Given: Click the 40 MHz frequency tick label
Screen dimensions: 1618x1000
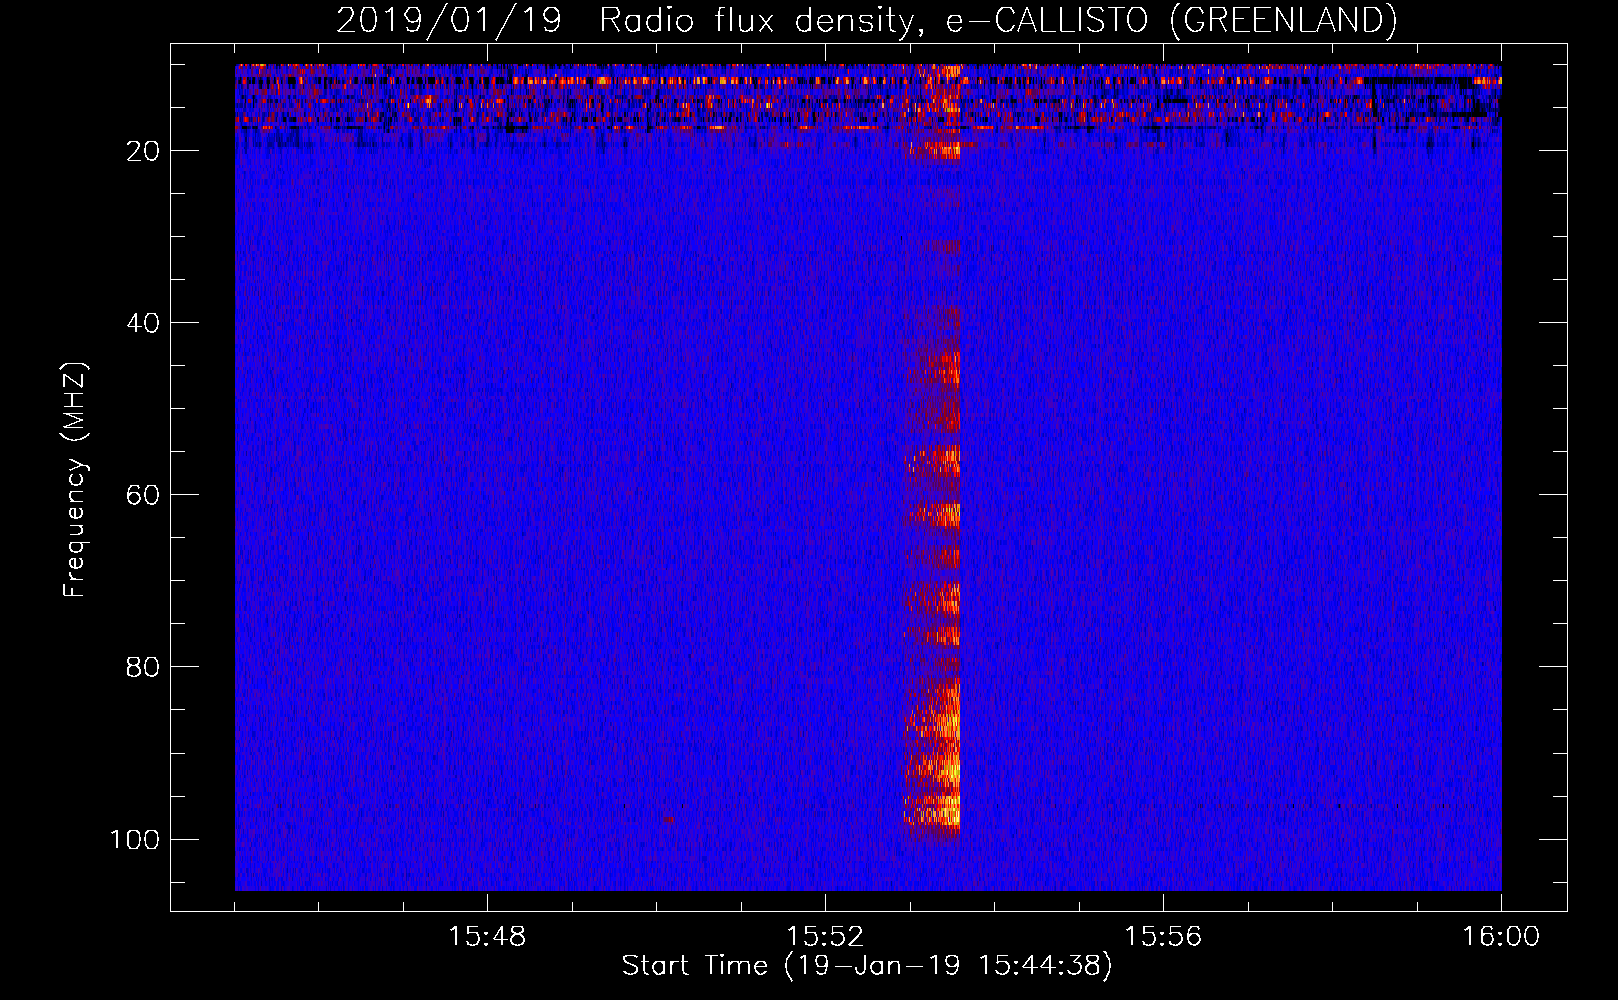Looking at the screenshot, I should pos(142,323).
